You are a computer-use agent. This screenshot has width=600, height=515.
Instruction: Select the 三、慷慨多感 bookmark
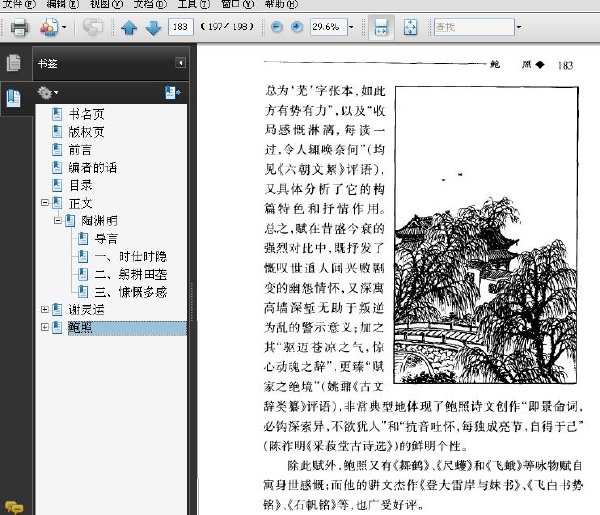click(x=130, y=292)
